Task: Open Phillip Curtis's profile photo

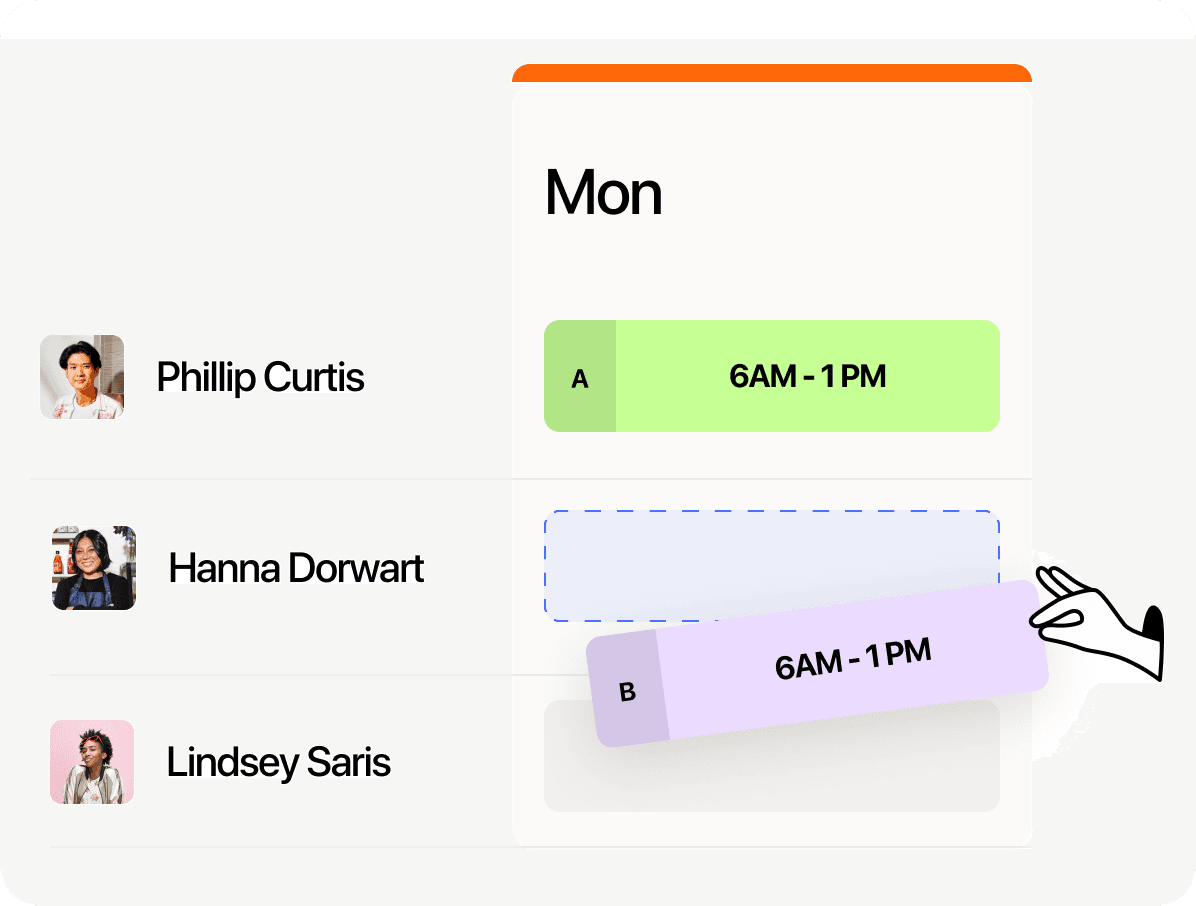Action: point(82,377)
